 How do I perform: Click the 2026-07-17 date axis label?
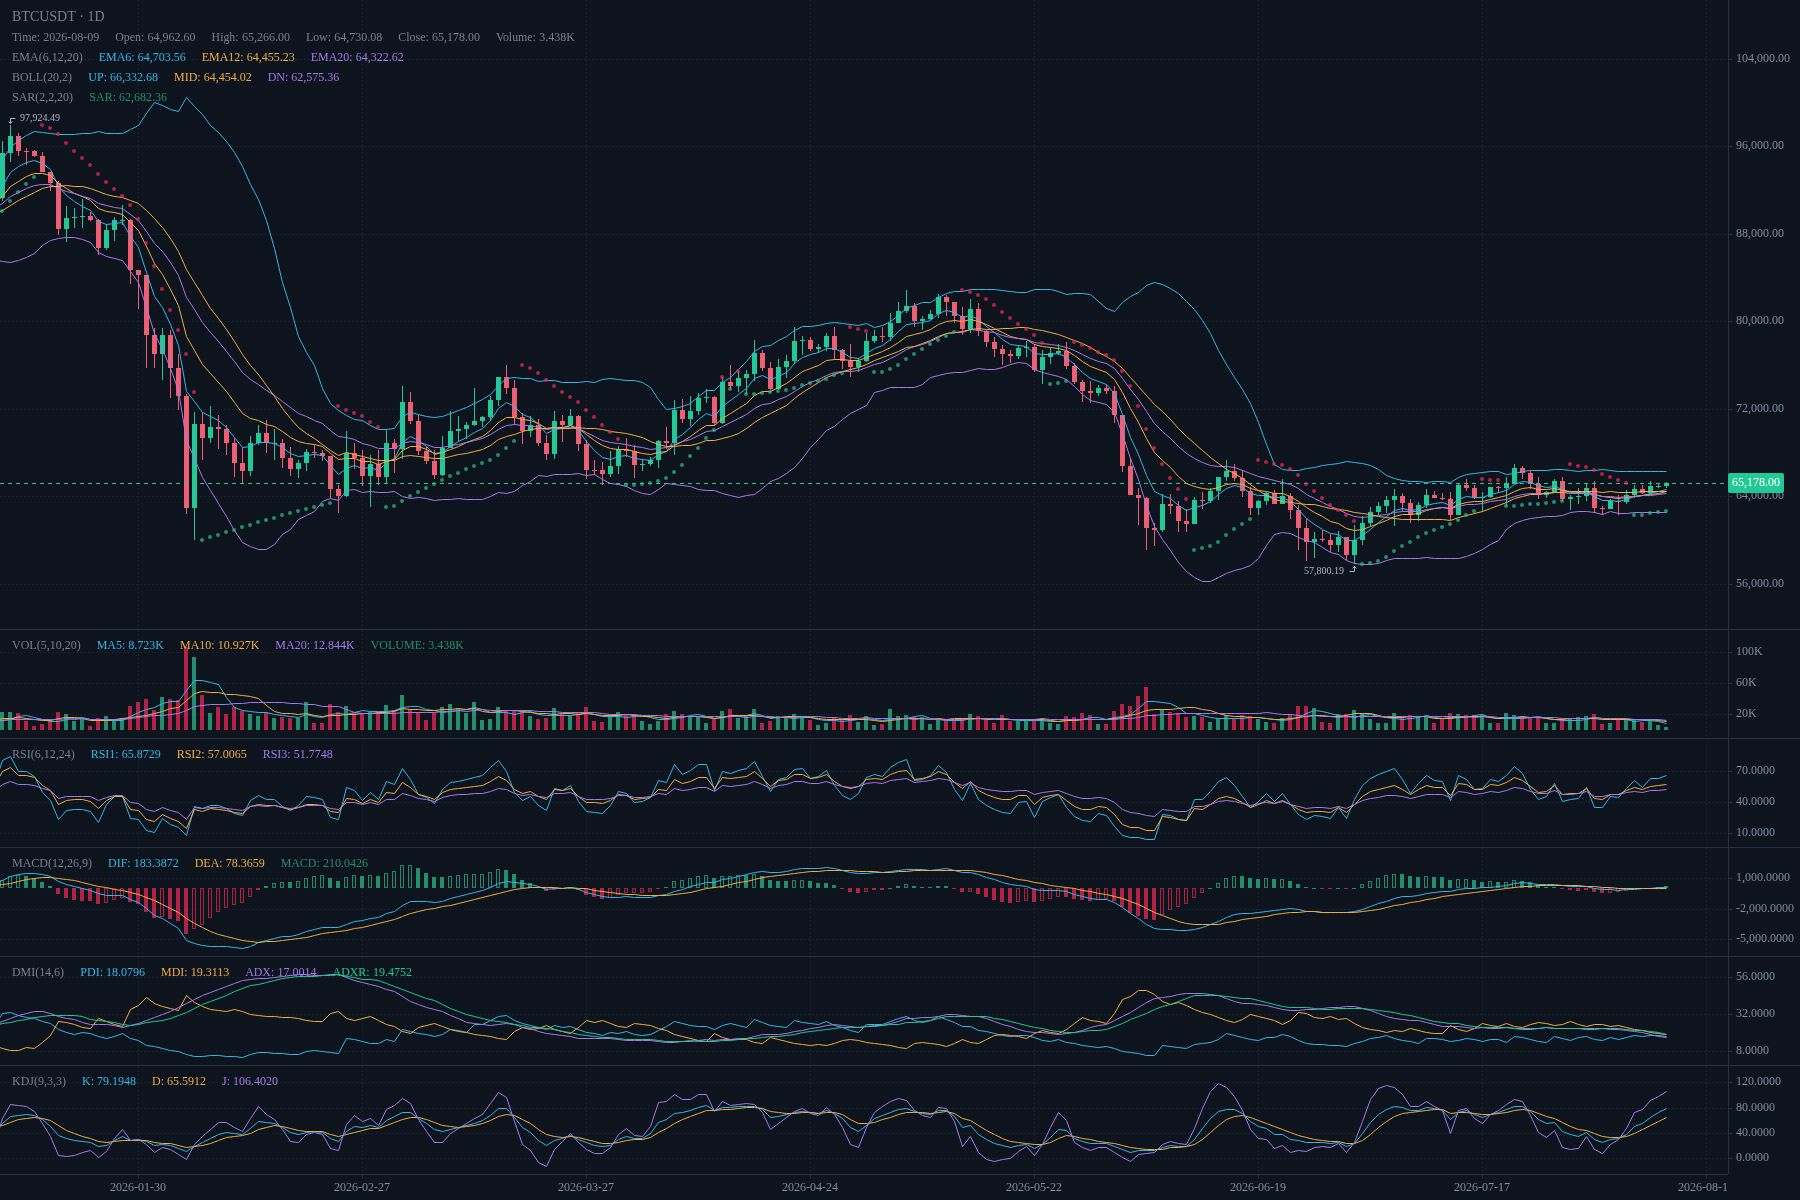tap(1482, 1187)
